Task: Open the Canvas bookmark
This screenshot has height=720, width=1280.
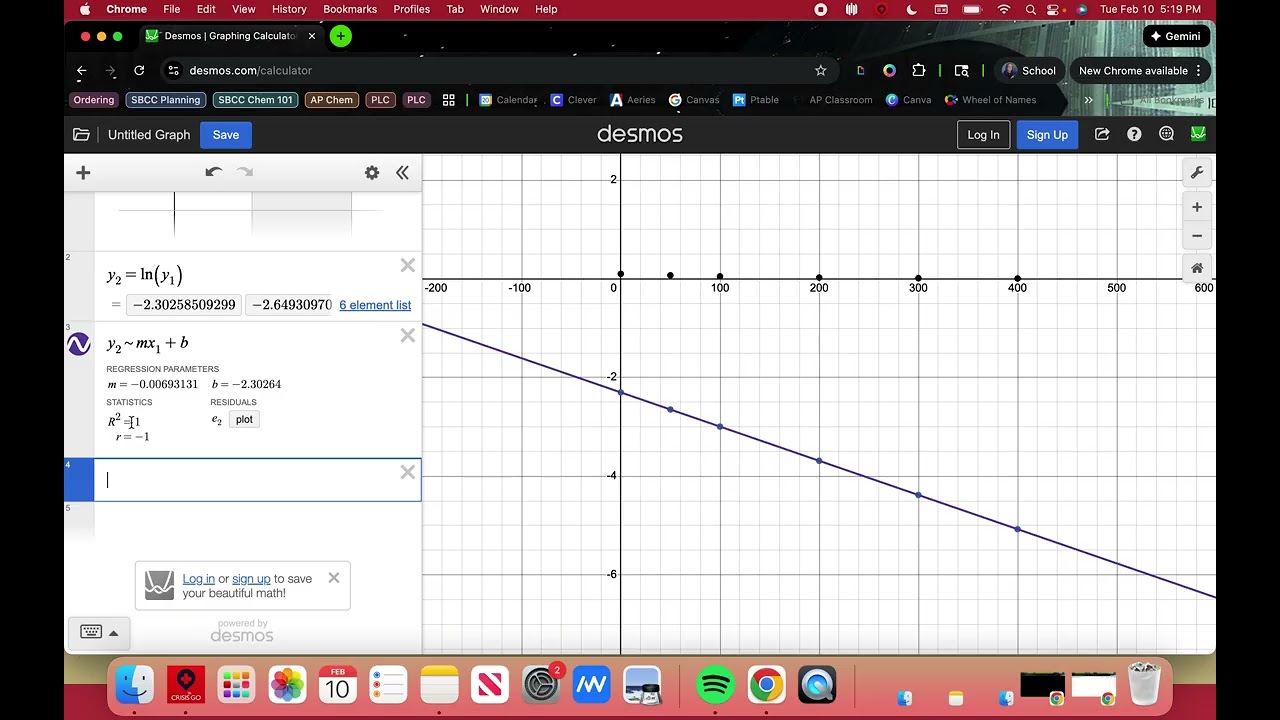Action: point(694,100)
